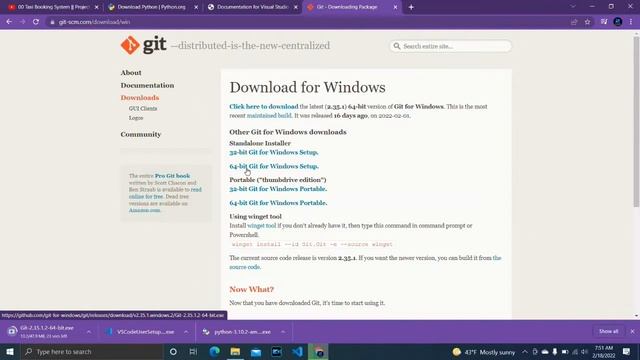Click Type here to search box
Screen dimensions: 640x360
pos(92,351)
